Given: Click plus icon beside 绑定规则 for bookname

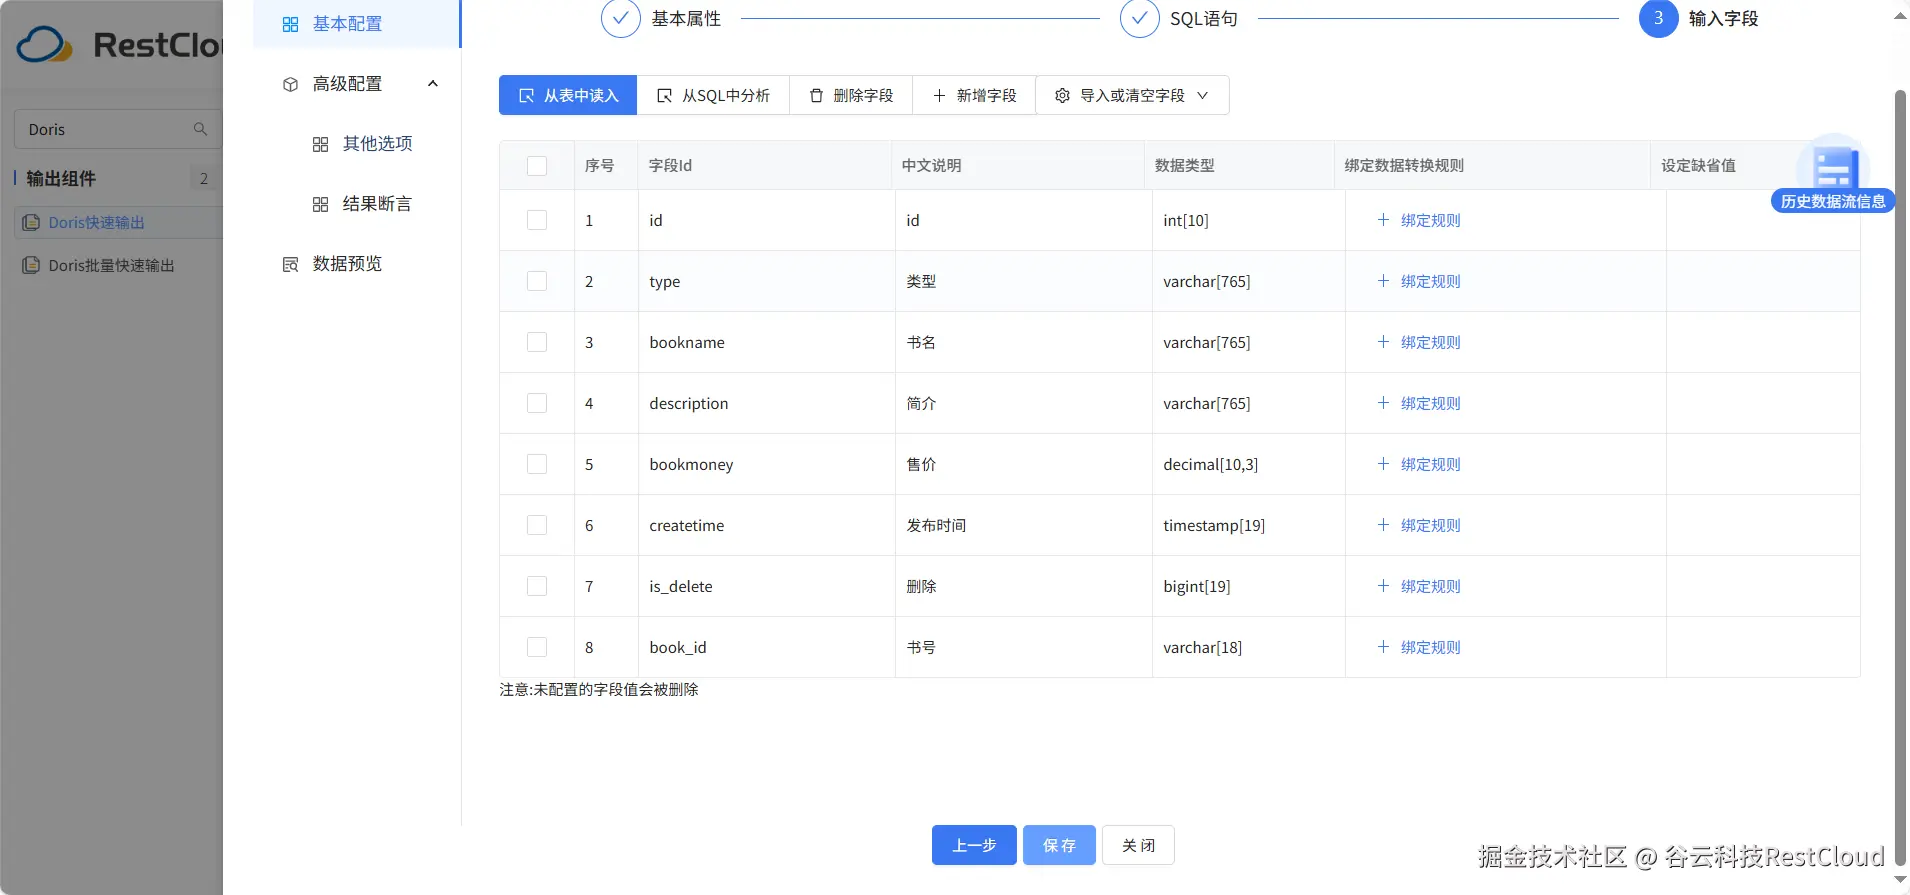Looking at the screenshot, I should tap(1383, 342).
